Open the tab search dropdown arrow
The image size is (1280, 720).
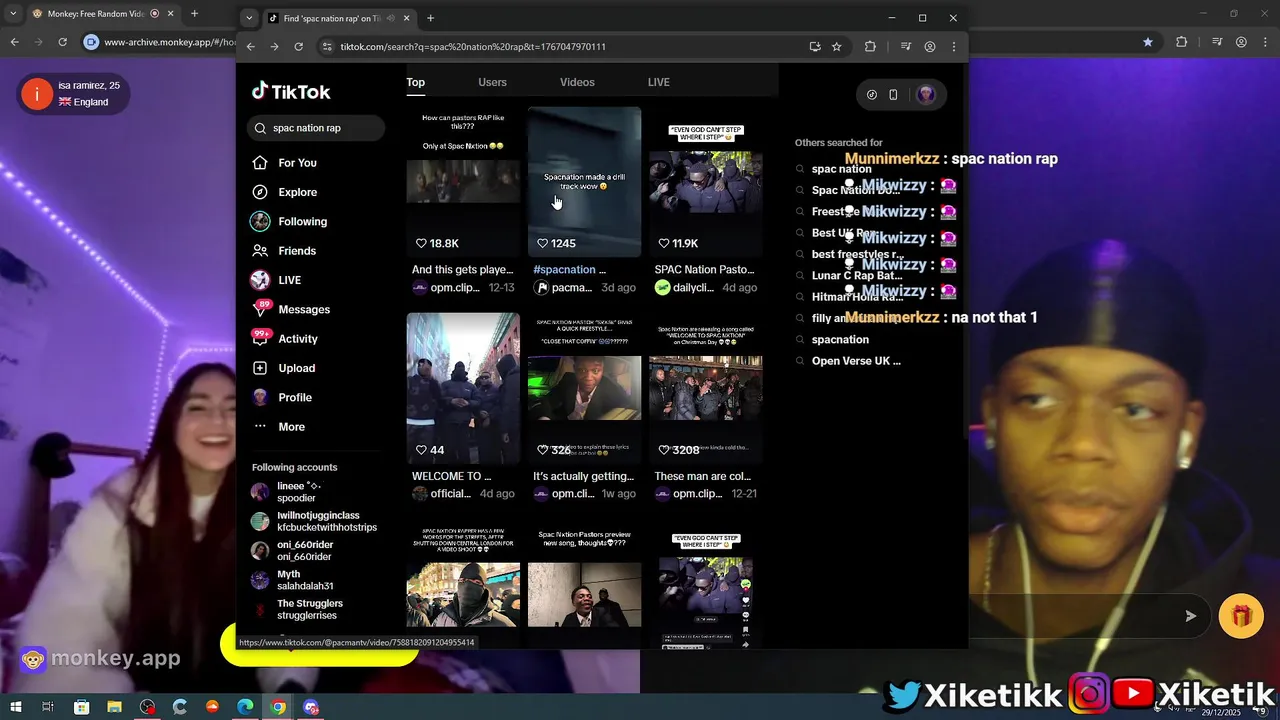pos(249,18)
